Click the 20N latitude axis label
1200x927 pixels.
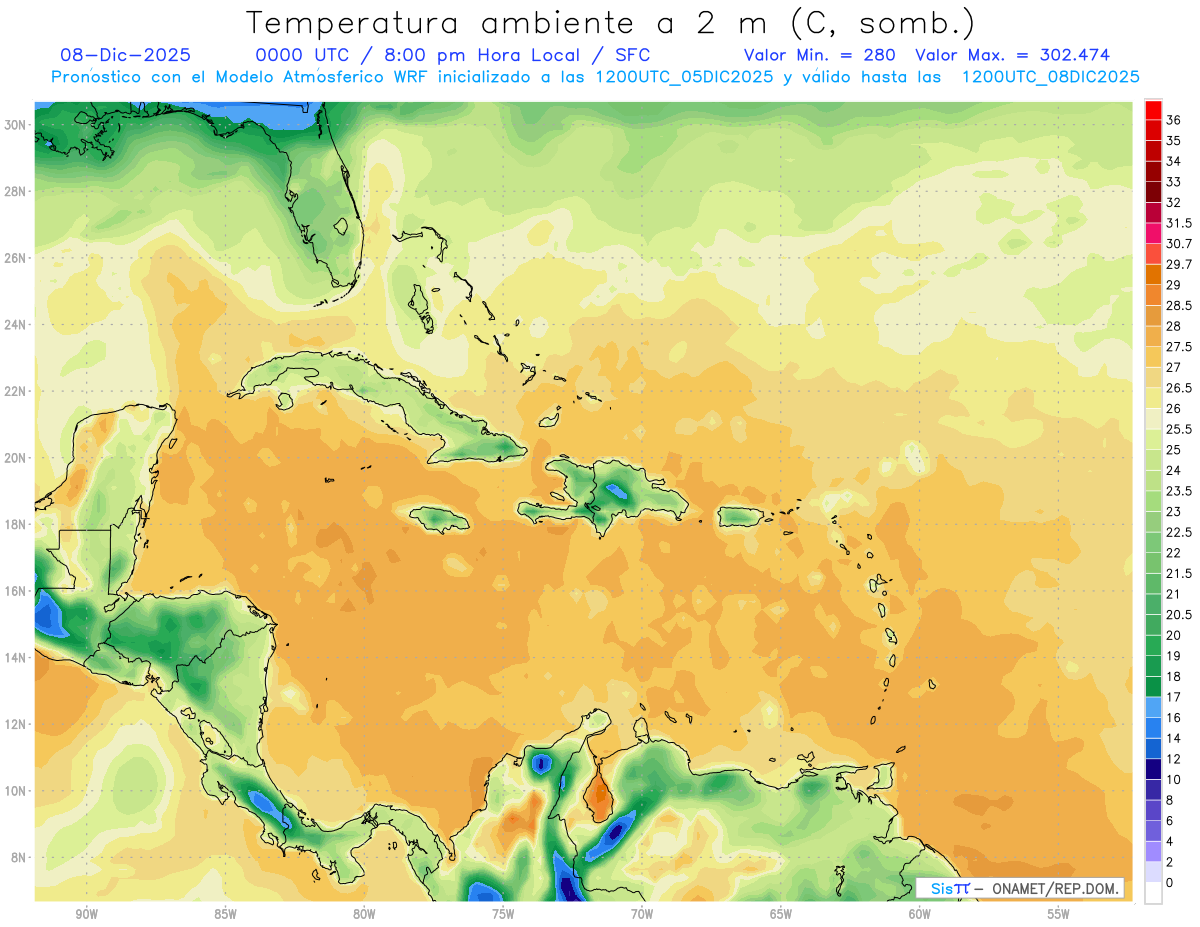16,458
